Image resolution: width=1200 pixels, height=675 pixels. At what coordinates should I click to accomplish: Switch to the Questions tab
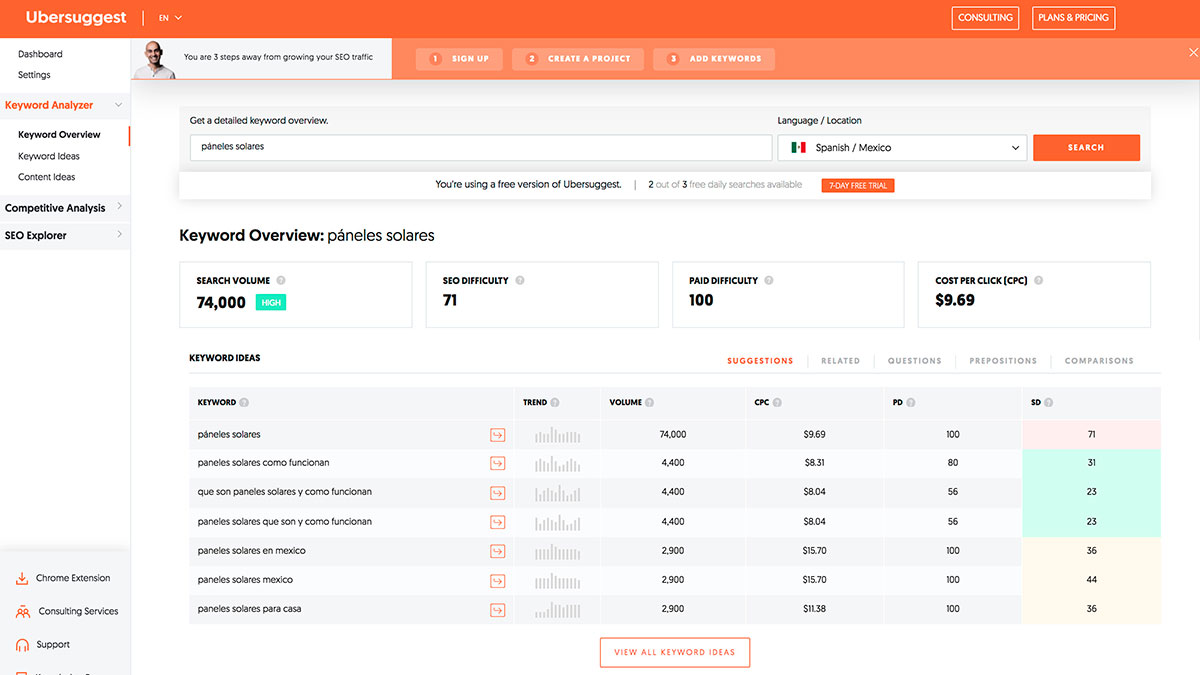(914, 361)
